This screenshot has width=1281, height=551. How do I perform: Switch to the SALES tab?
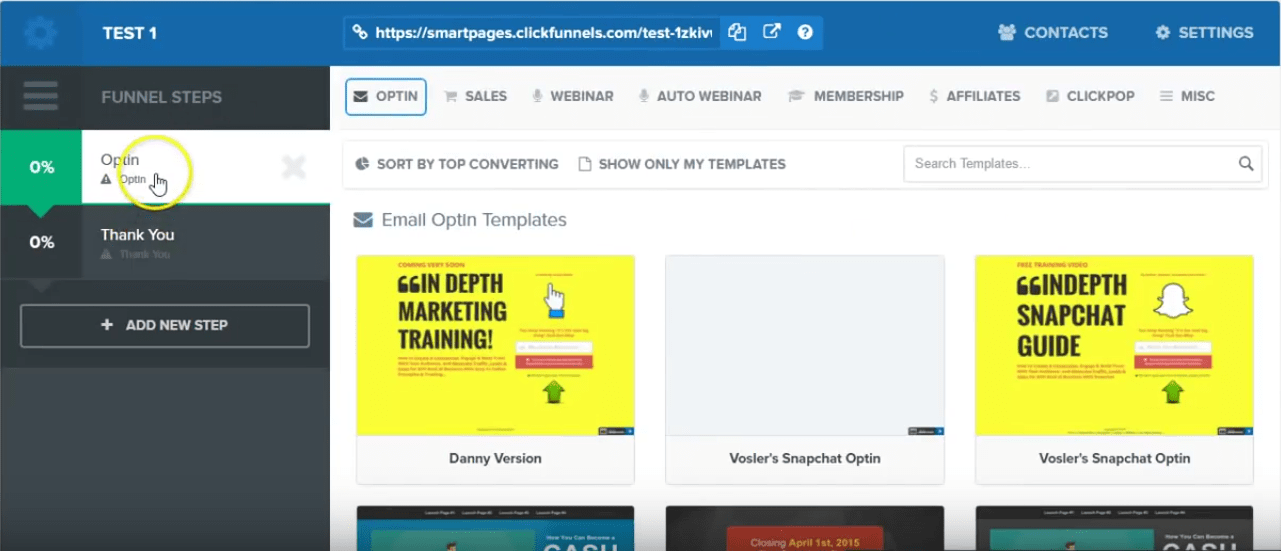pyautogui.click(x=476, y=97)
